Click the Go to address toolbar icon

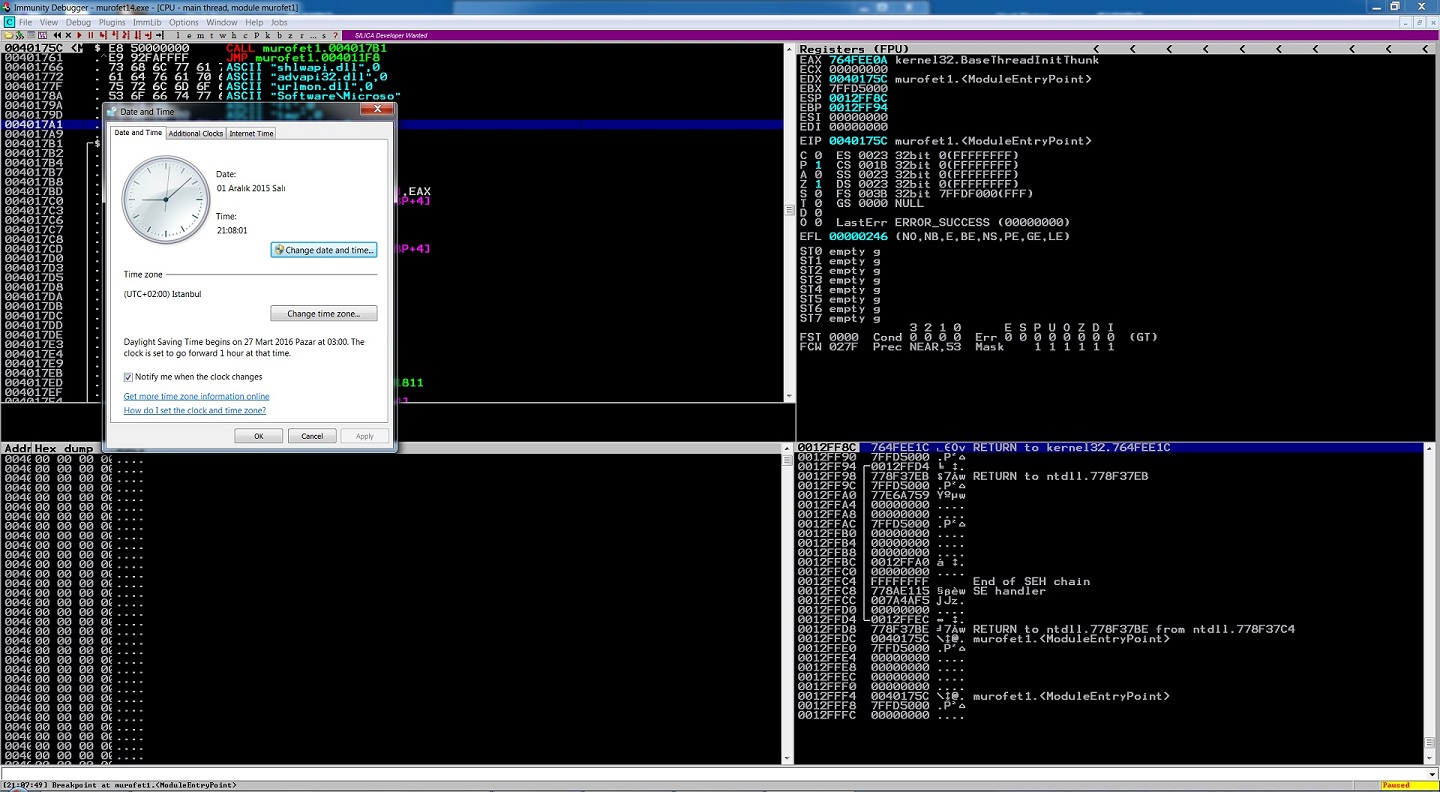[160, 35]
